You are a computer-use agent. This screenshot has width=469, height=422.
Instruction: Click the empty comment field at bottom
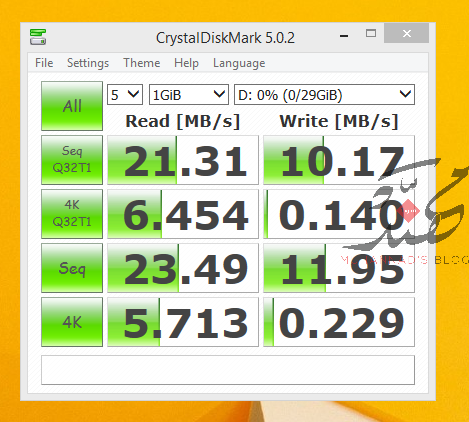[x=228, y=370]
